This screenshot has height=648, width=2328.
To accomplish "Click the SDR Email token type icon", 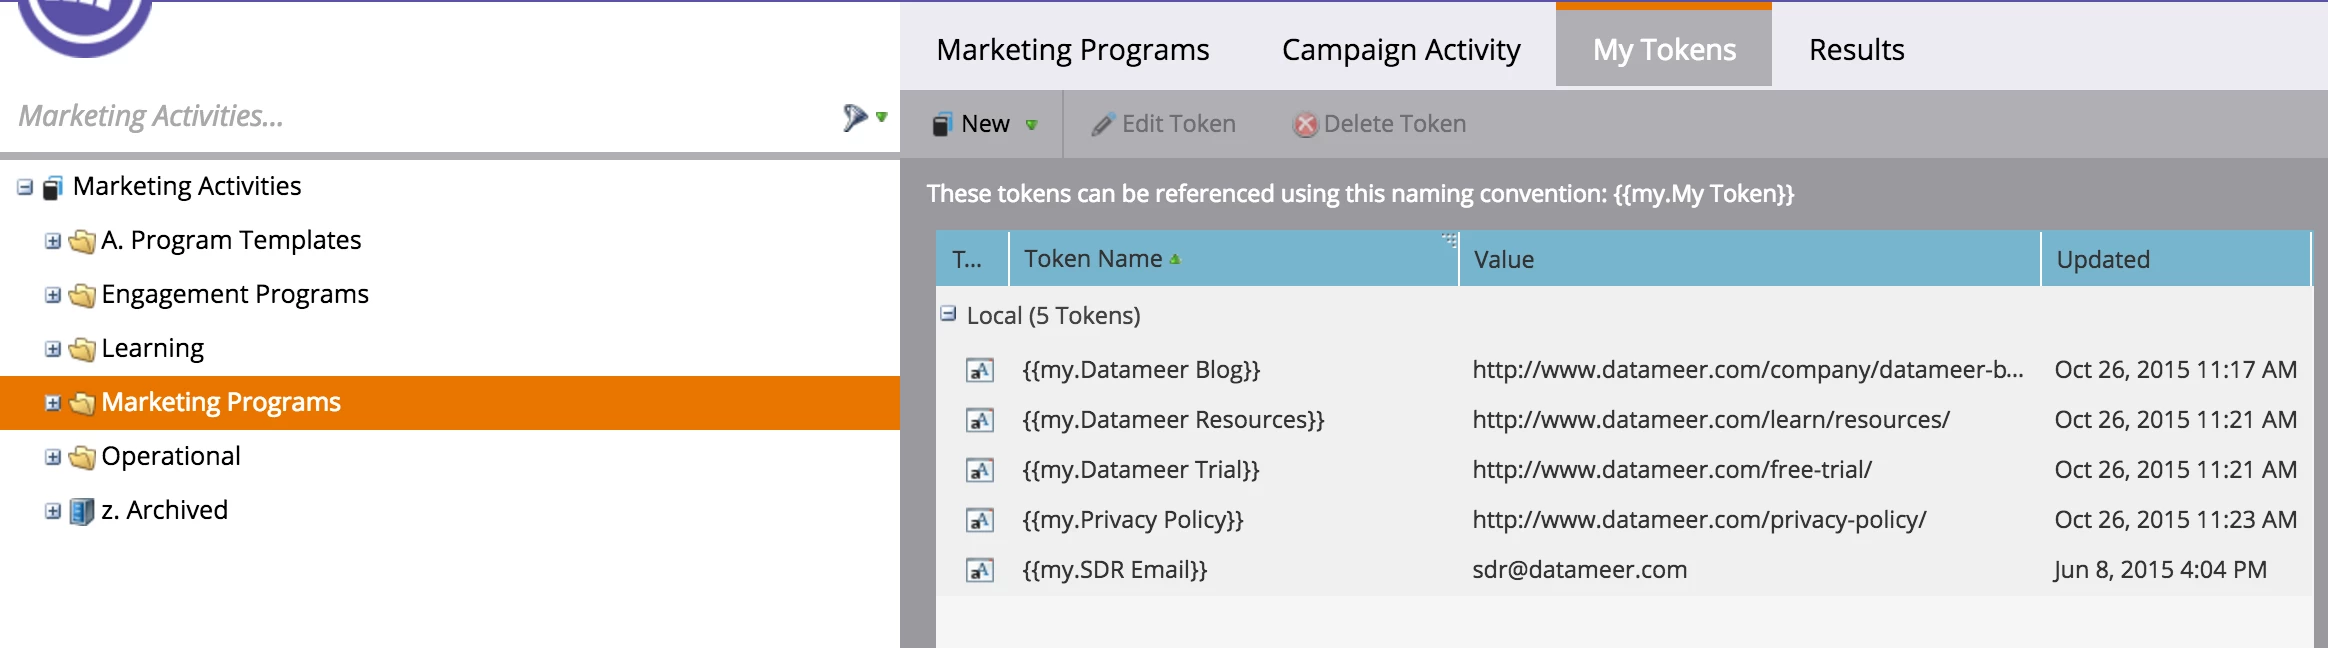I will (x=979, y=571).
